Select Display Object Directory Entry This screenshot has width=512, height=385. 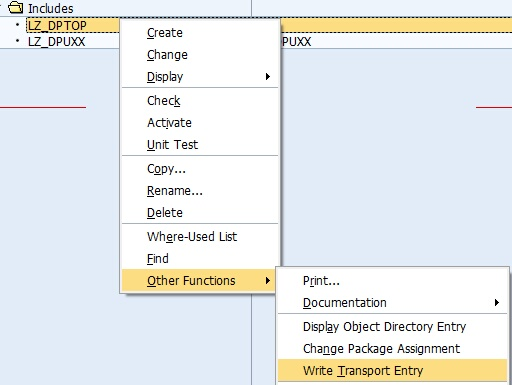[x=392, y=327]
